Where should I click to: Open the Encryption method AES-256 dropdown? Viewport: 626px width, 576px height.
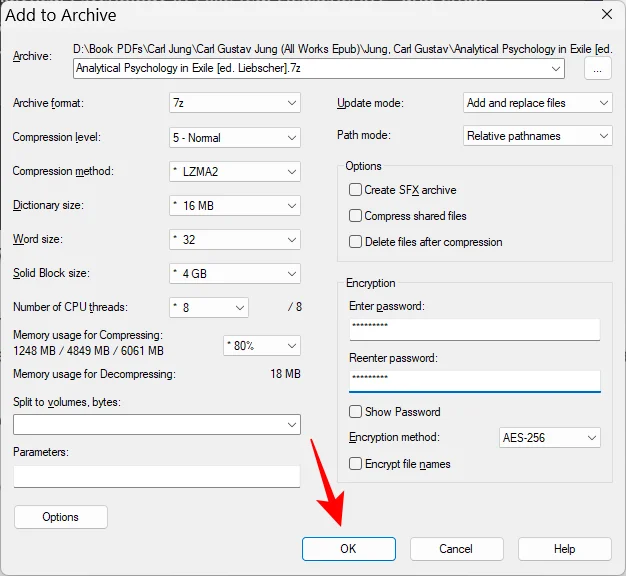550,437
